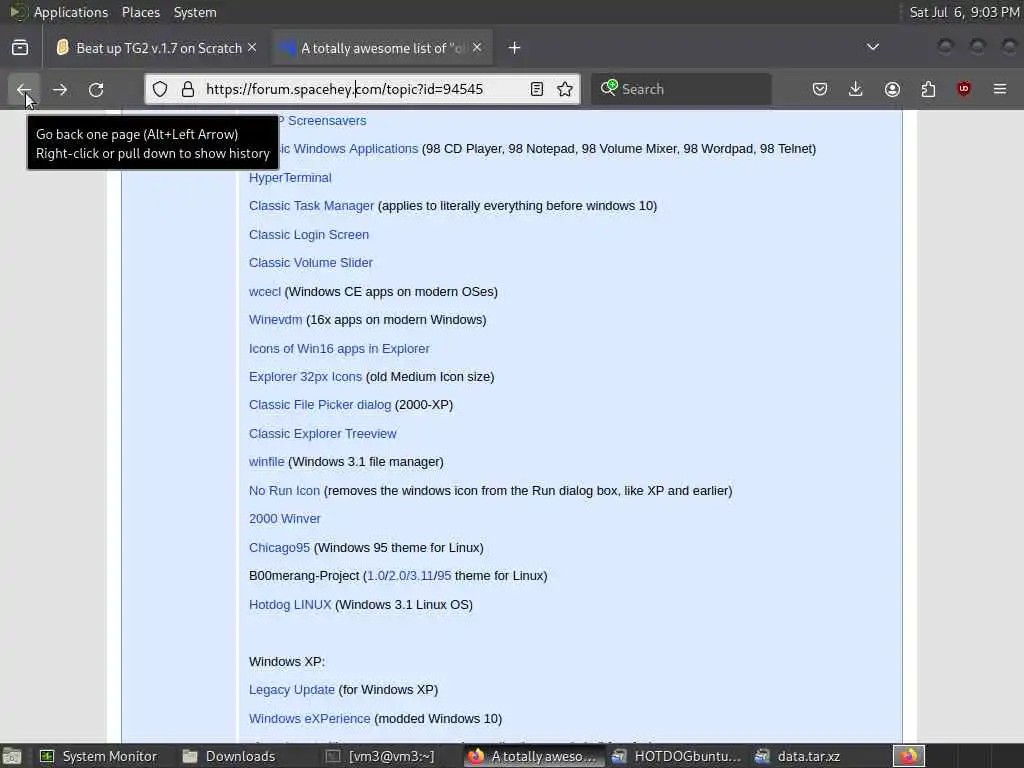Toggle reader view icon in address bar

click(537, 89)
